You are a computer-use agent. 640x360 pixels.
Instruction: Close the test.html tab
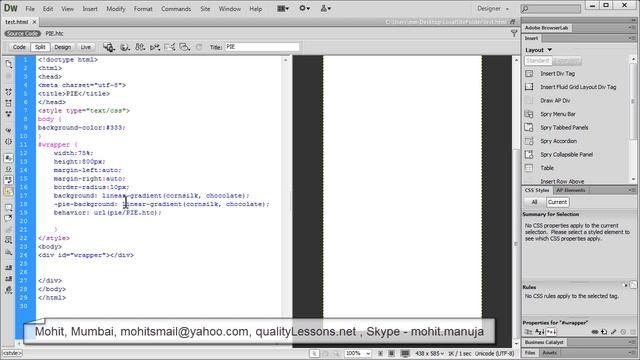point(34,22)
